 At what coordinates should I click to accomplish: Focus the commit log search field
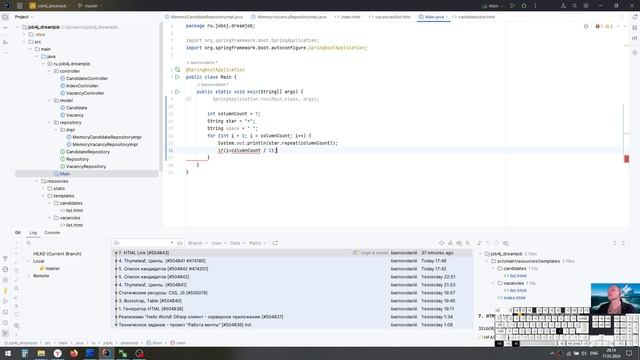[143, 243]
